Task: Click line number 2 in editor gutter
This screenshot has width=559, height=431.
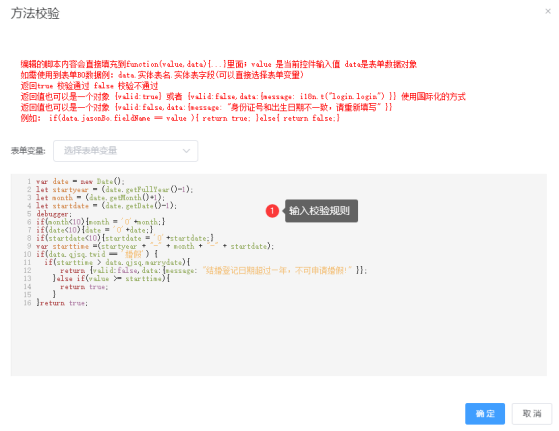Action: [29, 189]
